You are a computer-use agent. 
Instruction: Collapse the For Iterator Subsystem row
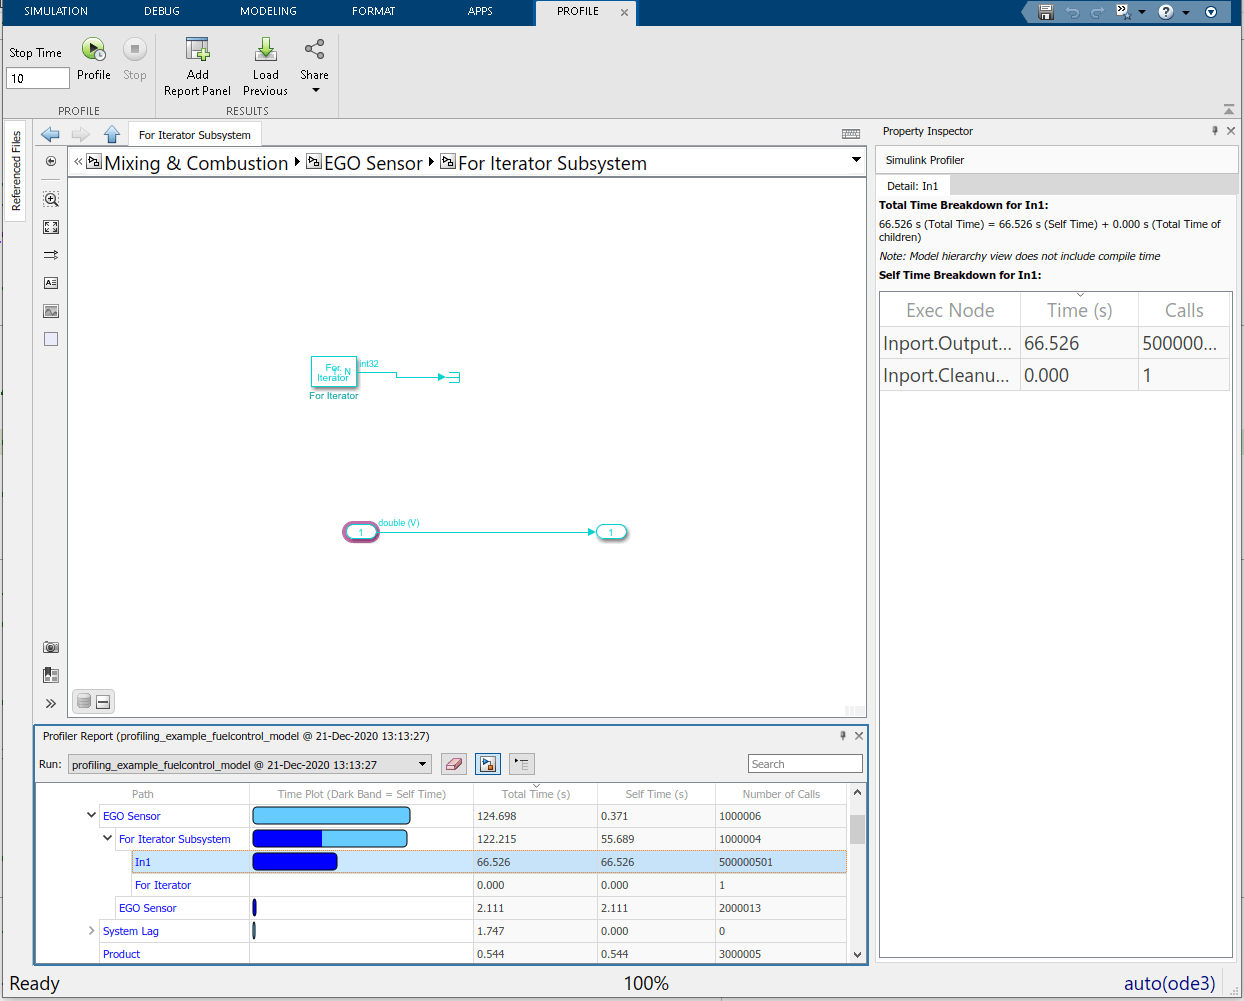coord(107,839)
